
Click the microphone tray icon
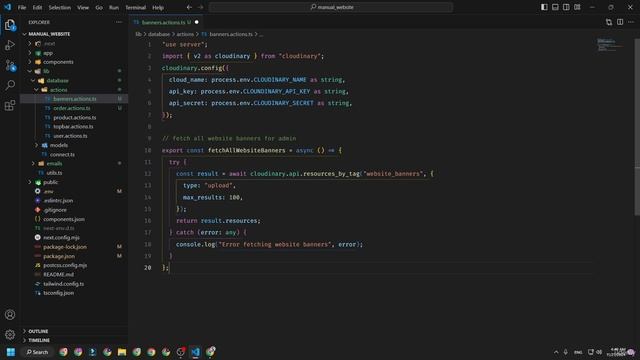[x=566, y=352]
